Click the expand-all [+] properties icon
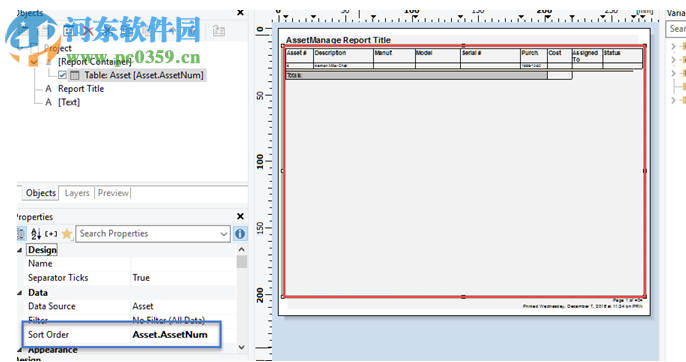The image size is (686, 362). coord(51,234)
